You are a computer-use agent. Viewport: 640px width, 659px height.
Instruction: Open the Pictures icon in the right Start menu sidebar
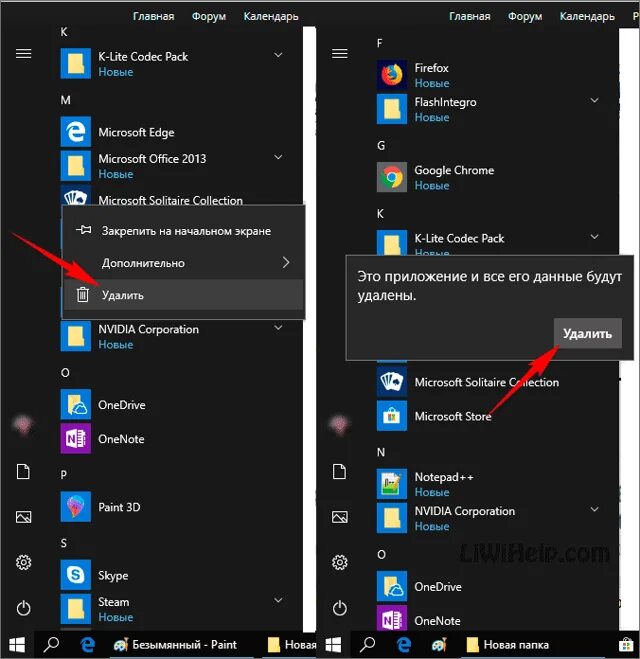340,517
